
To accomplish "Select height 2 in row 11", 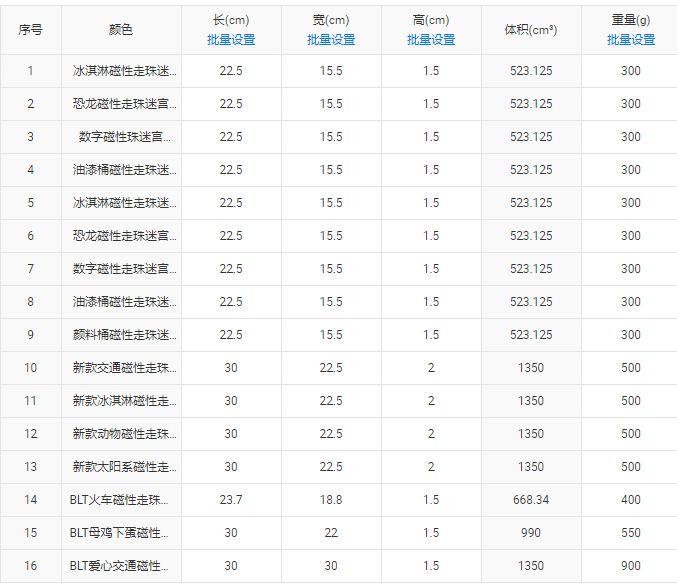I will point(431,401).
